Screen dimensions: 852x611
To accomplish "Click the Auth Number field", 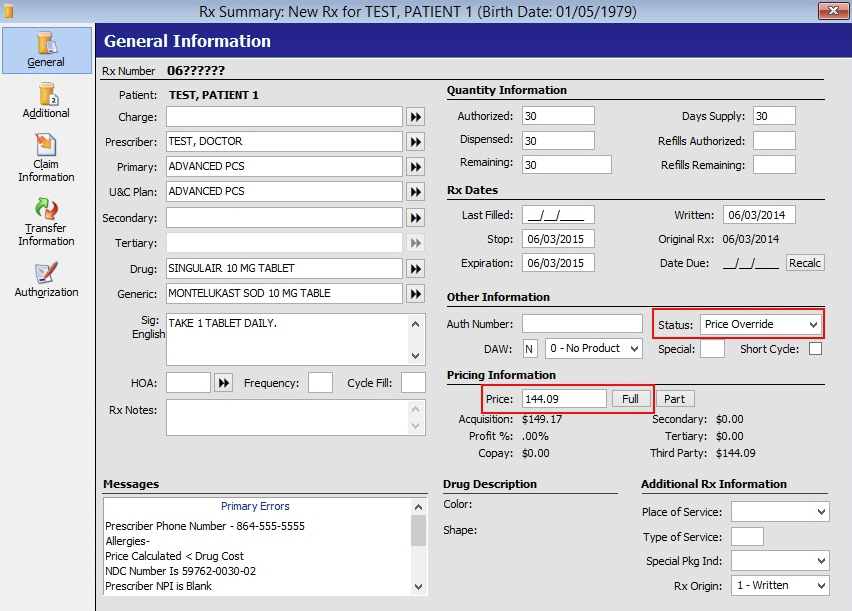I will pos(582,324).
